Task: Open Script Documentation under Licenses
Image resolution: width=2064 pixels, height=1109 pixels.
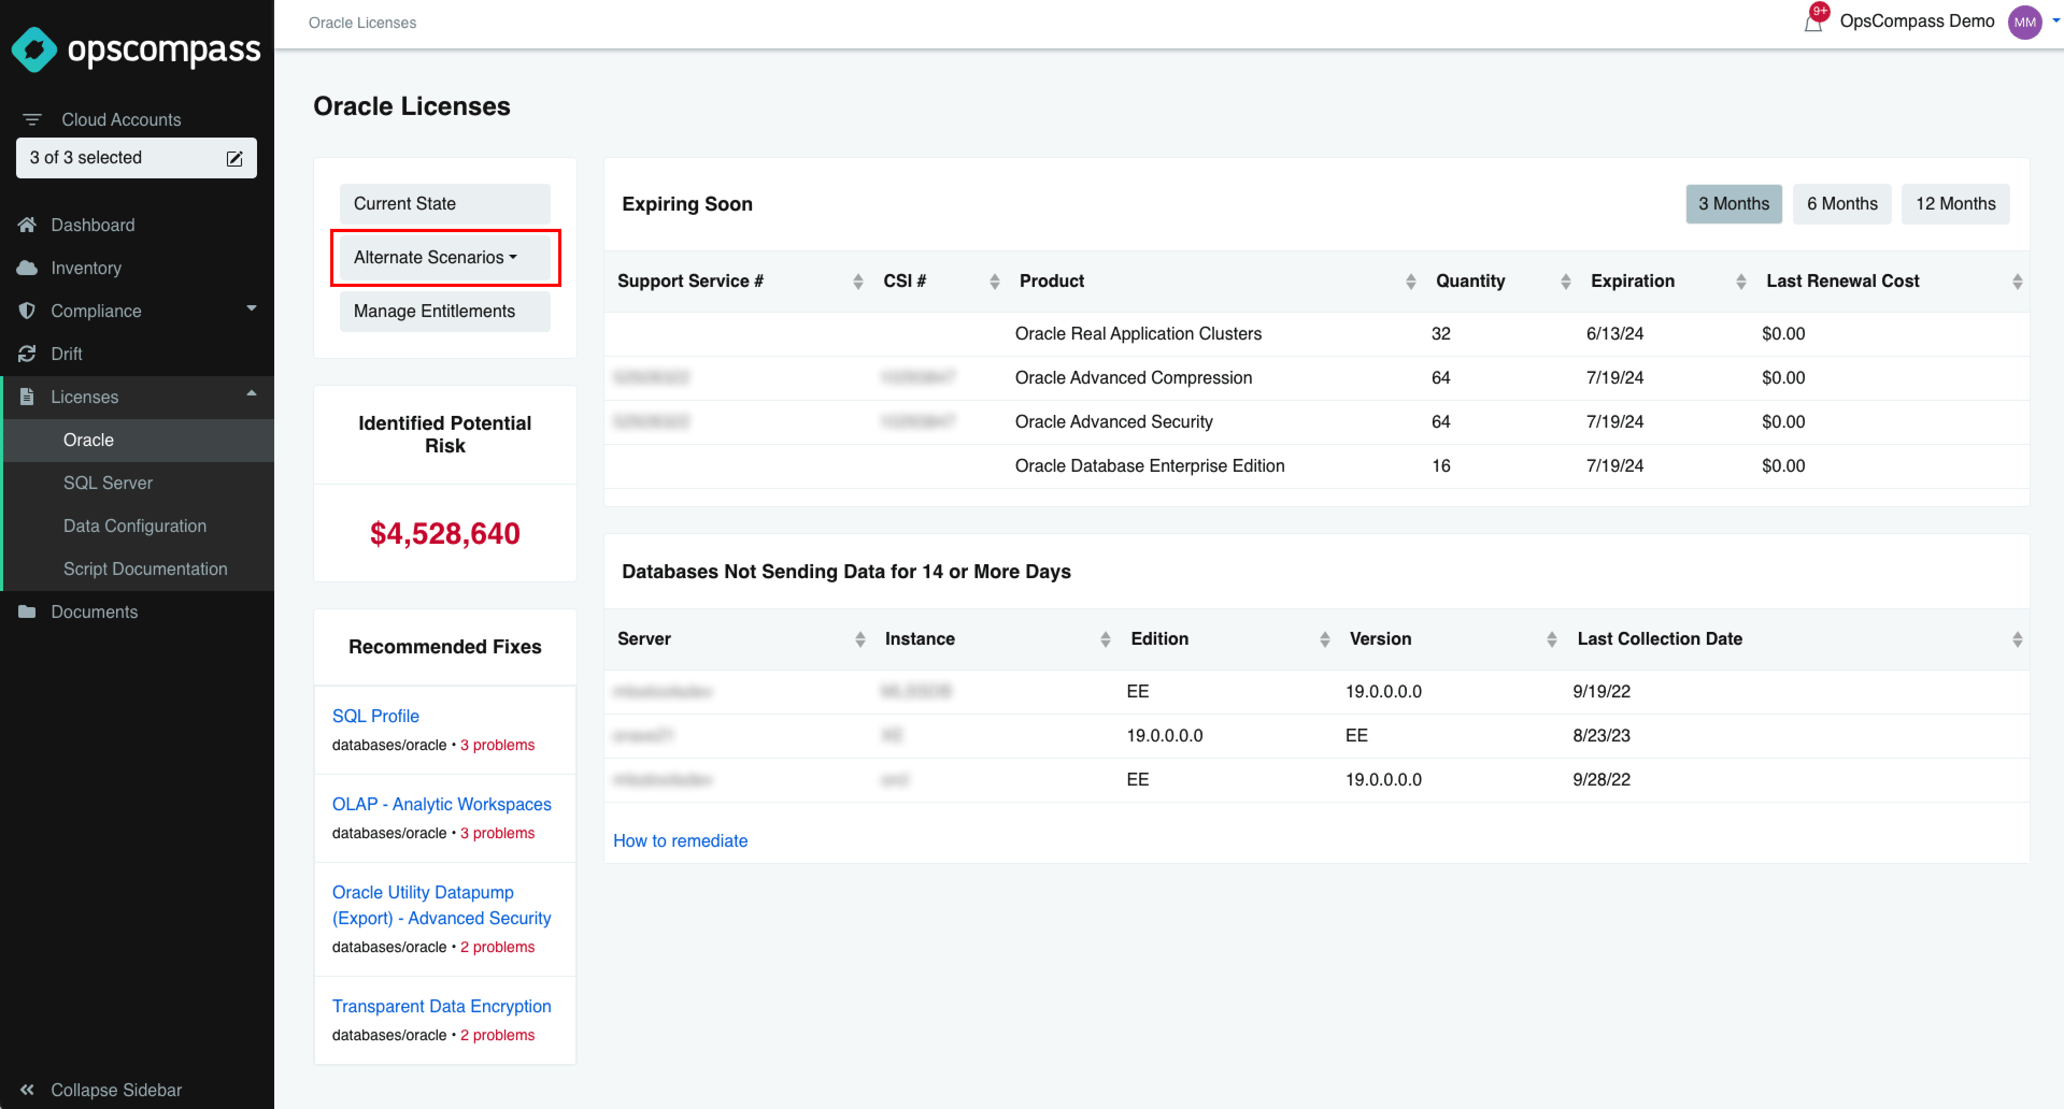Action: 146,568
